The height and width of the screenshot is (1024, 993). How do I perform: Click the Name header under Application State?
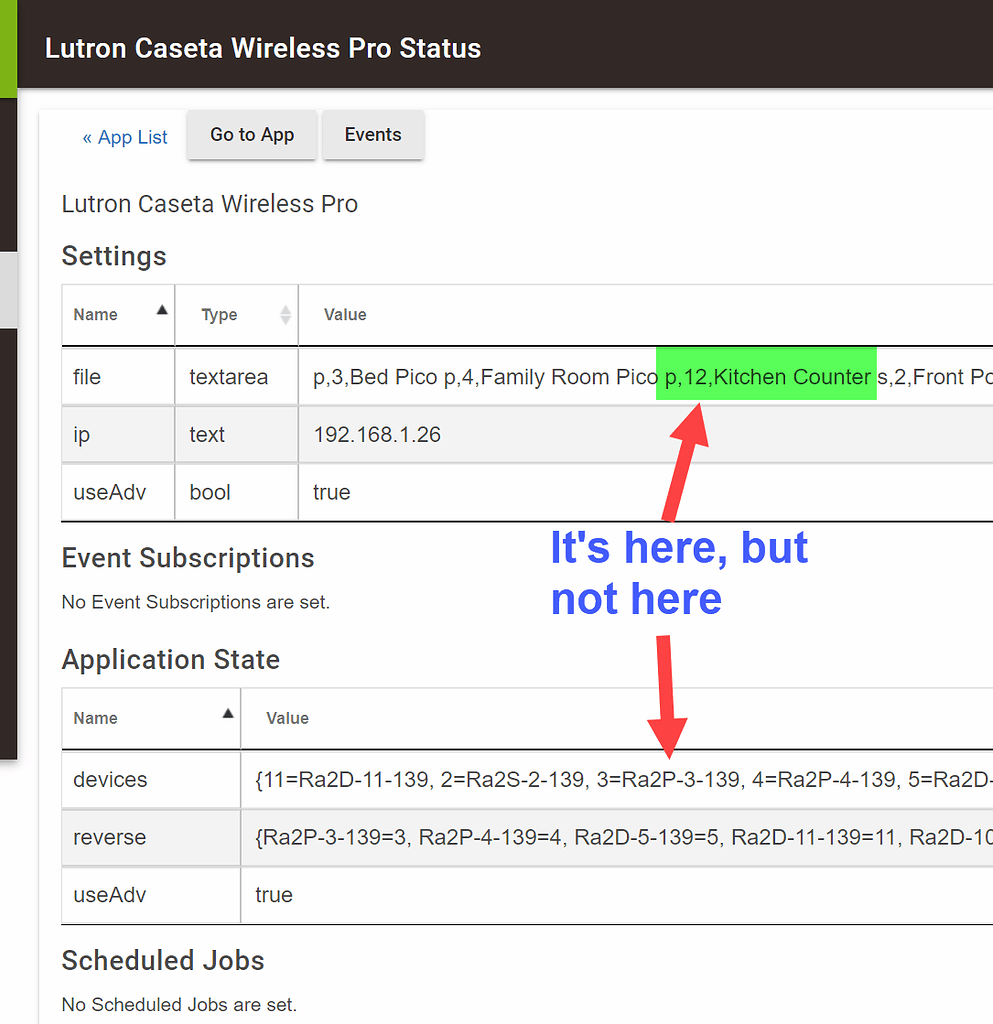tap(95, 717)
